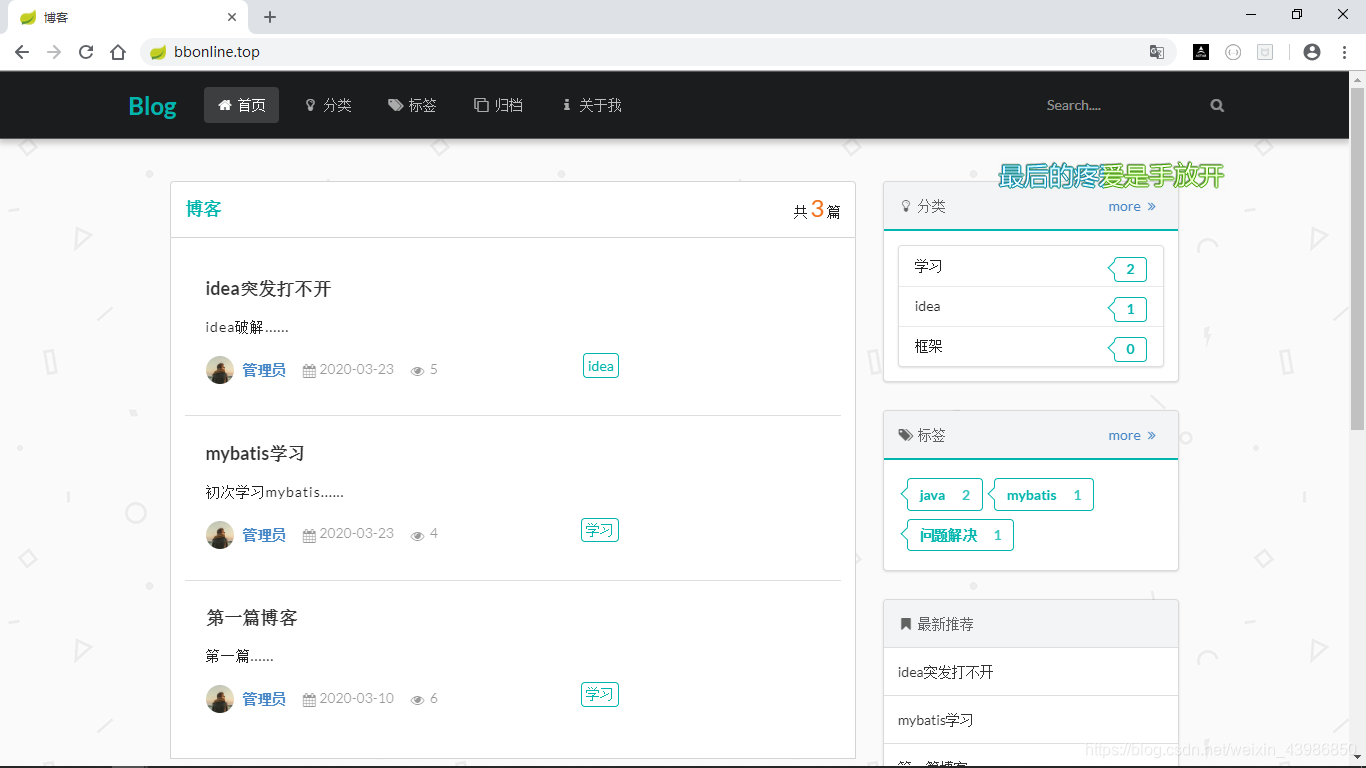The image size is (1366, 768).
Task: Select 框架 category in sidebar
Action: tap(1031, 347)
